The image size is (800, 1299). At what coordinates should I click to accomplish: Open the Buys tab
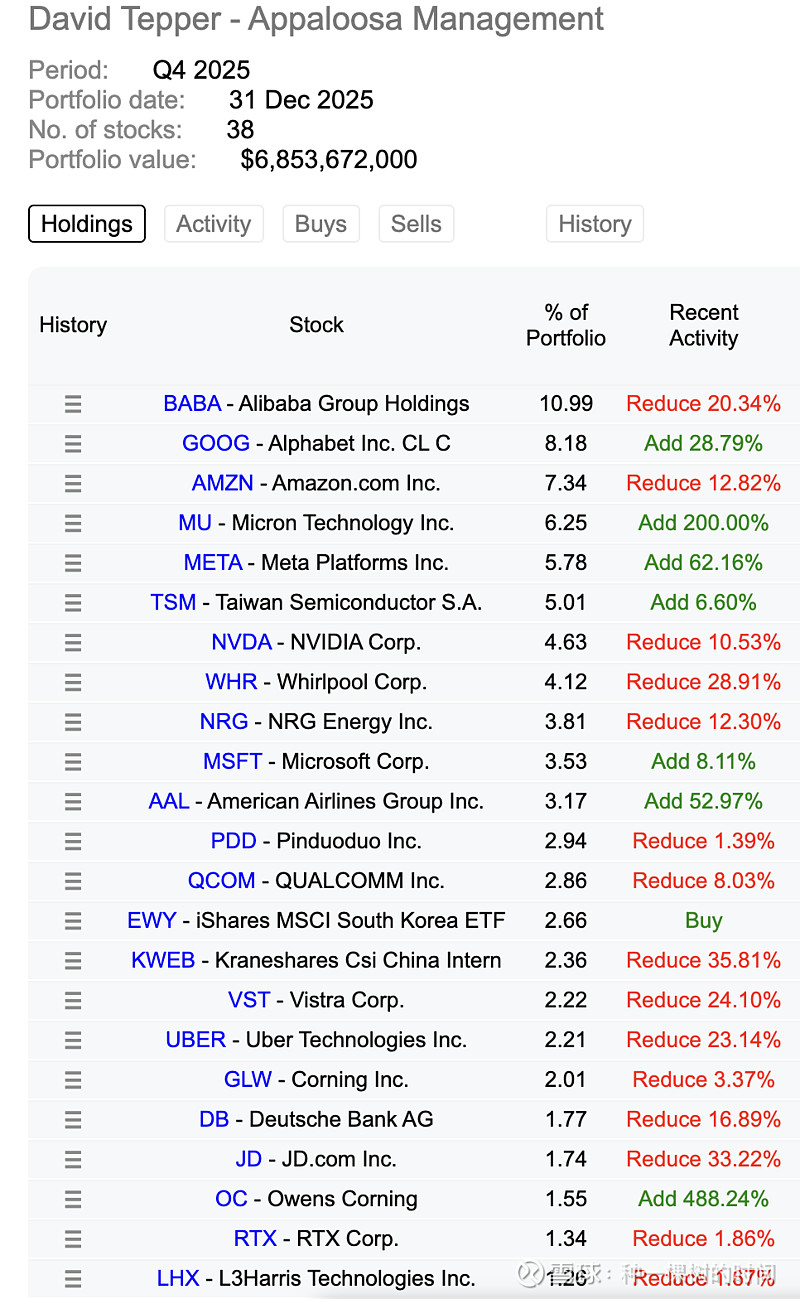pyautogui.click(x=321, y=224)
